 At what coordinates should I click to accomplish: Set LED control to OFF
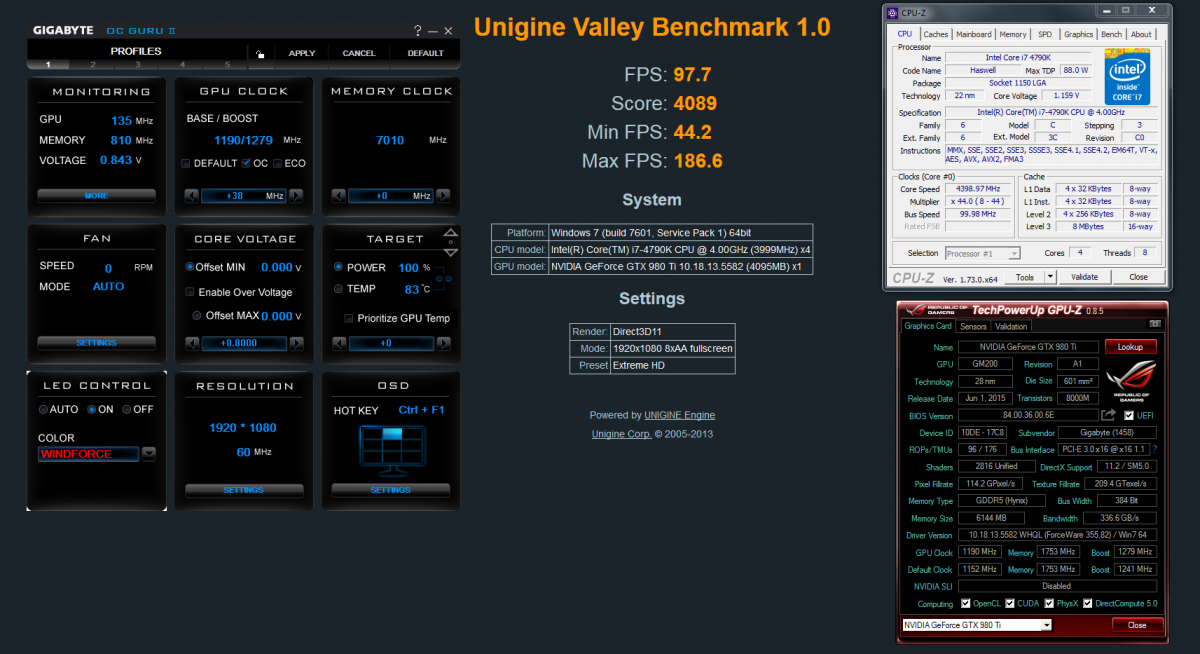point(126,409)
